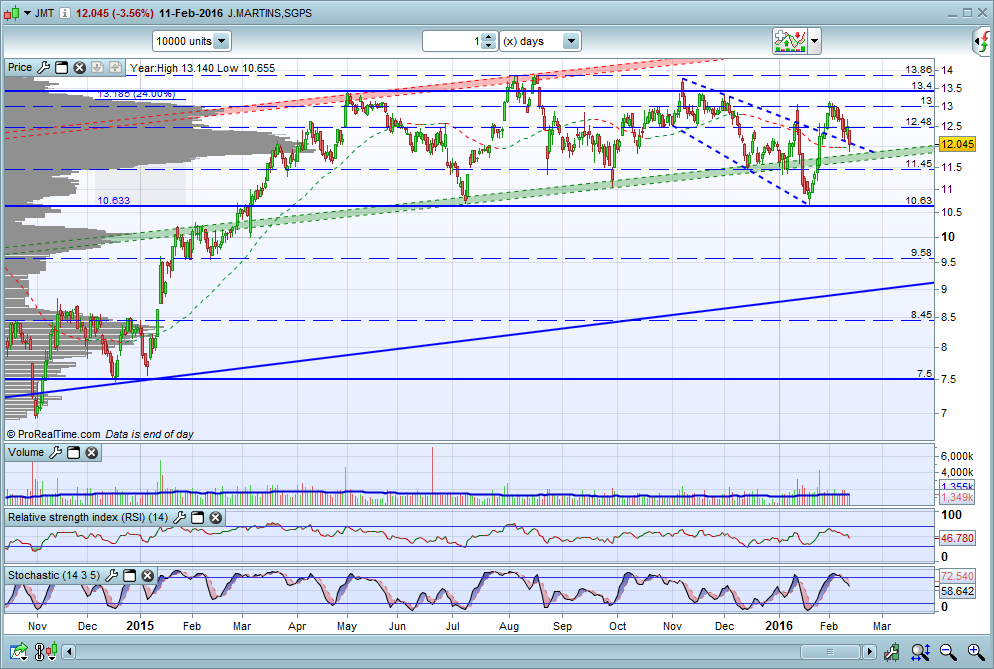
Task: Show JMT instrument info icon
Action: point(65,13)
